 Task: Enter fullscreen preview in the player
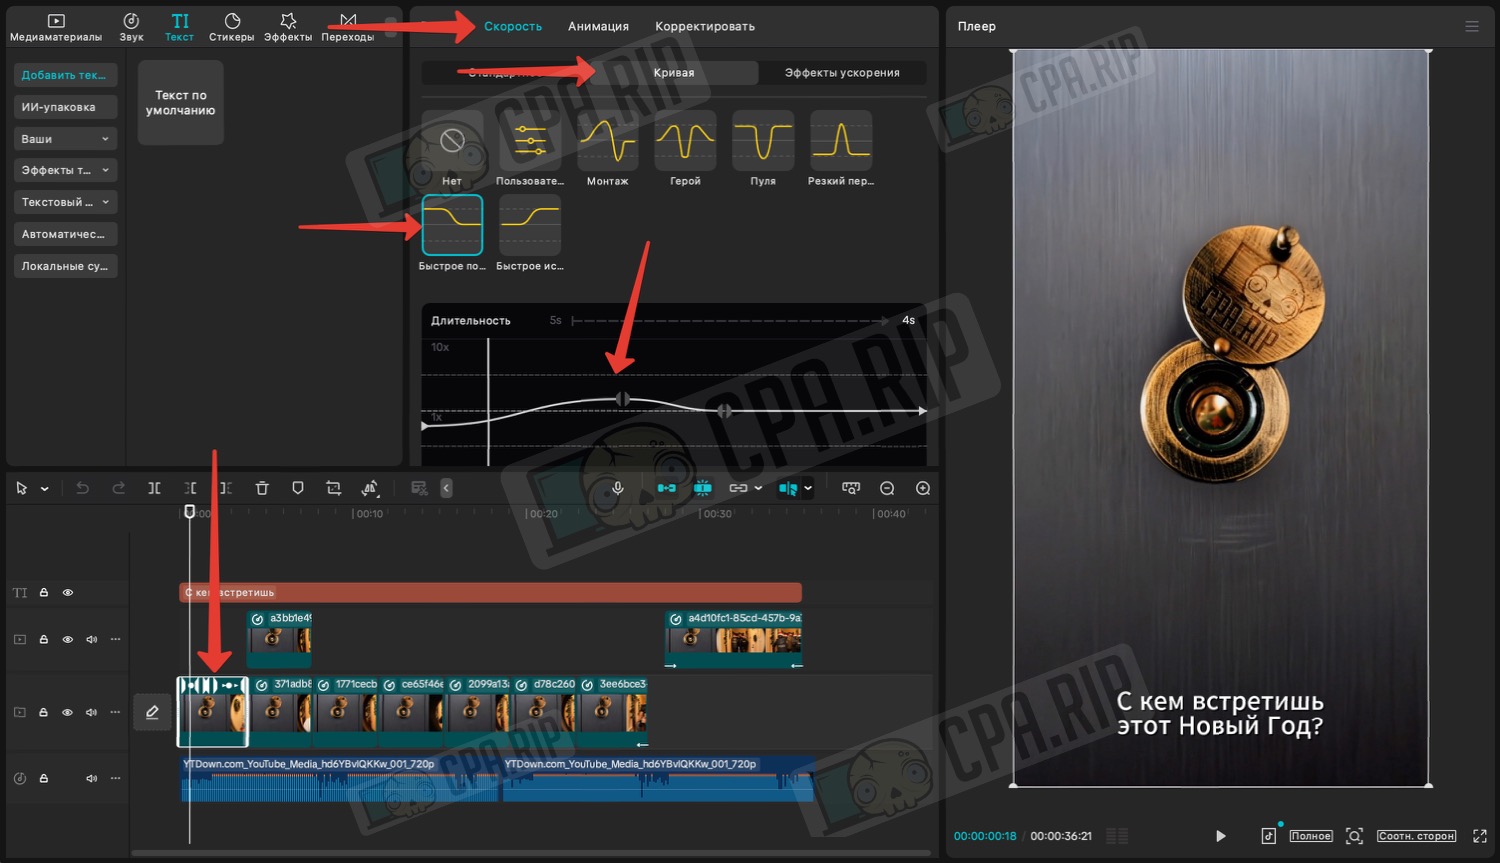coord(1480,836)
